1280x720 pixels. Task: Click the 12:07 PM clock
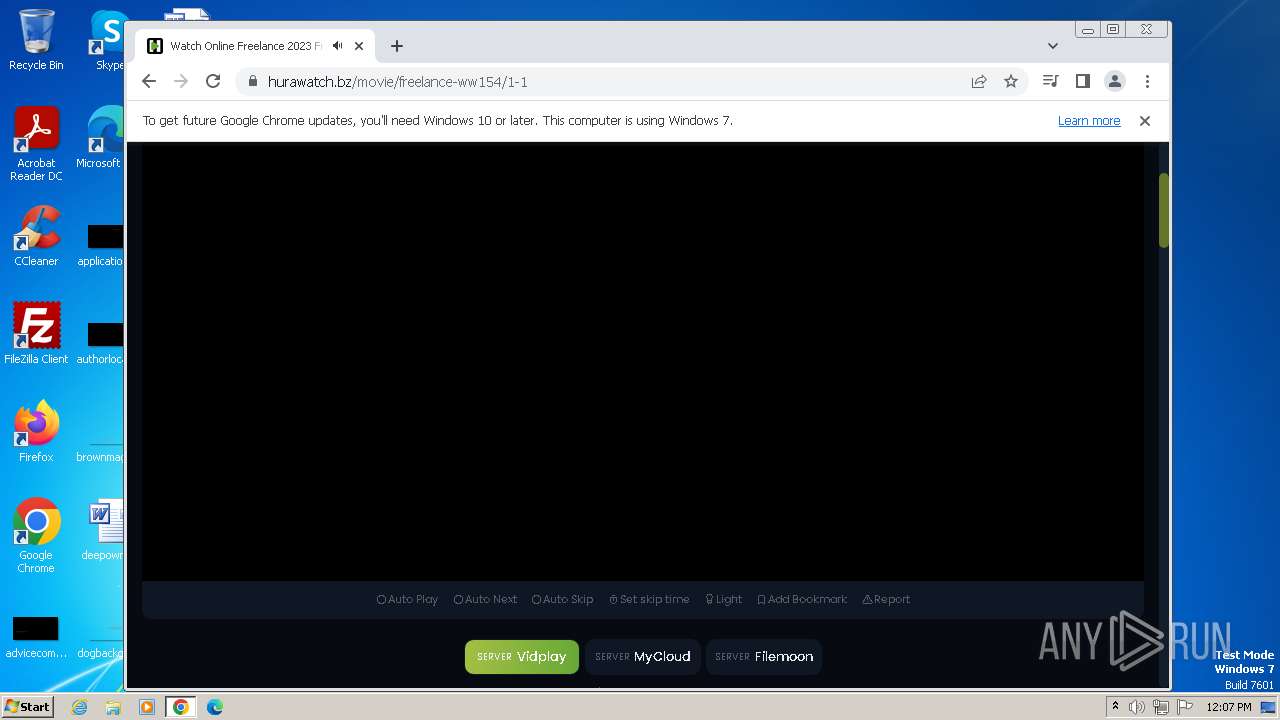(1229, 707)
